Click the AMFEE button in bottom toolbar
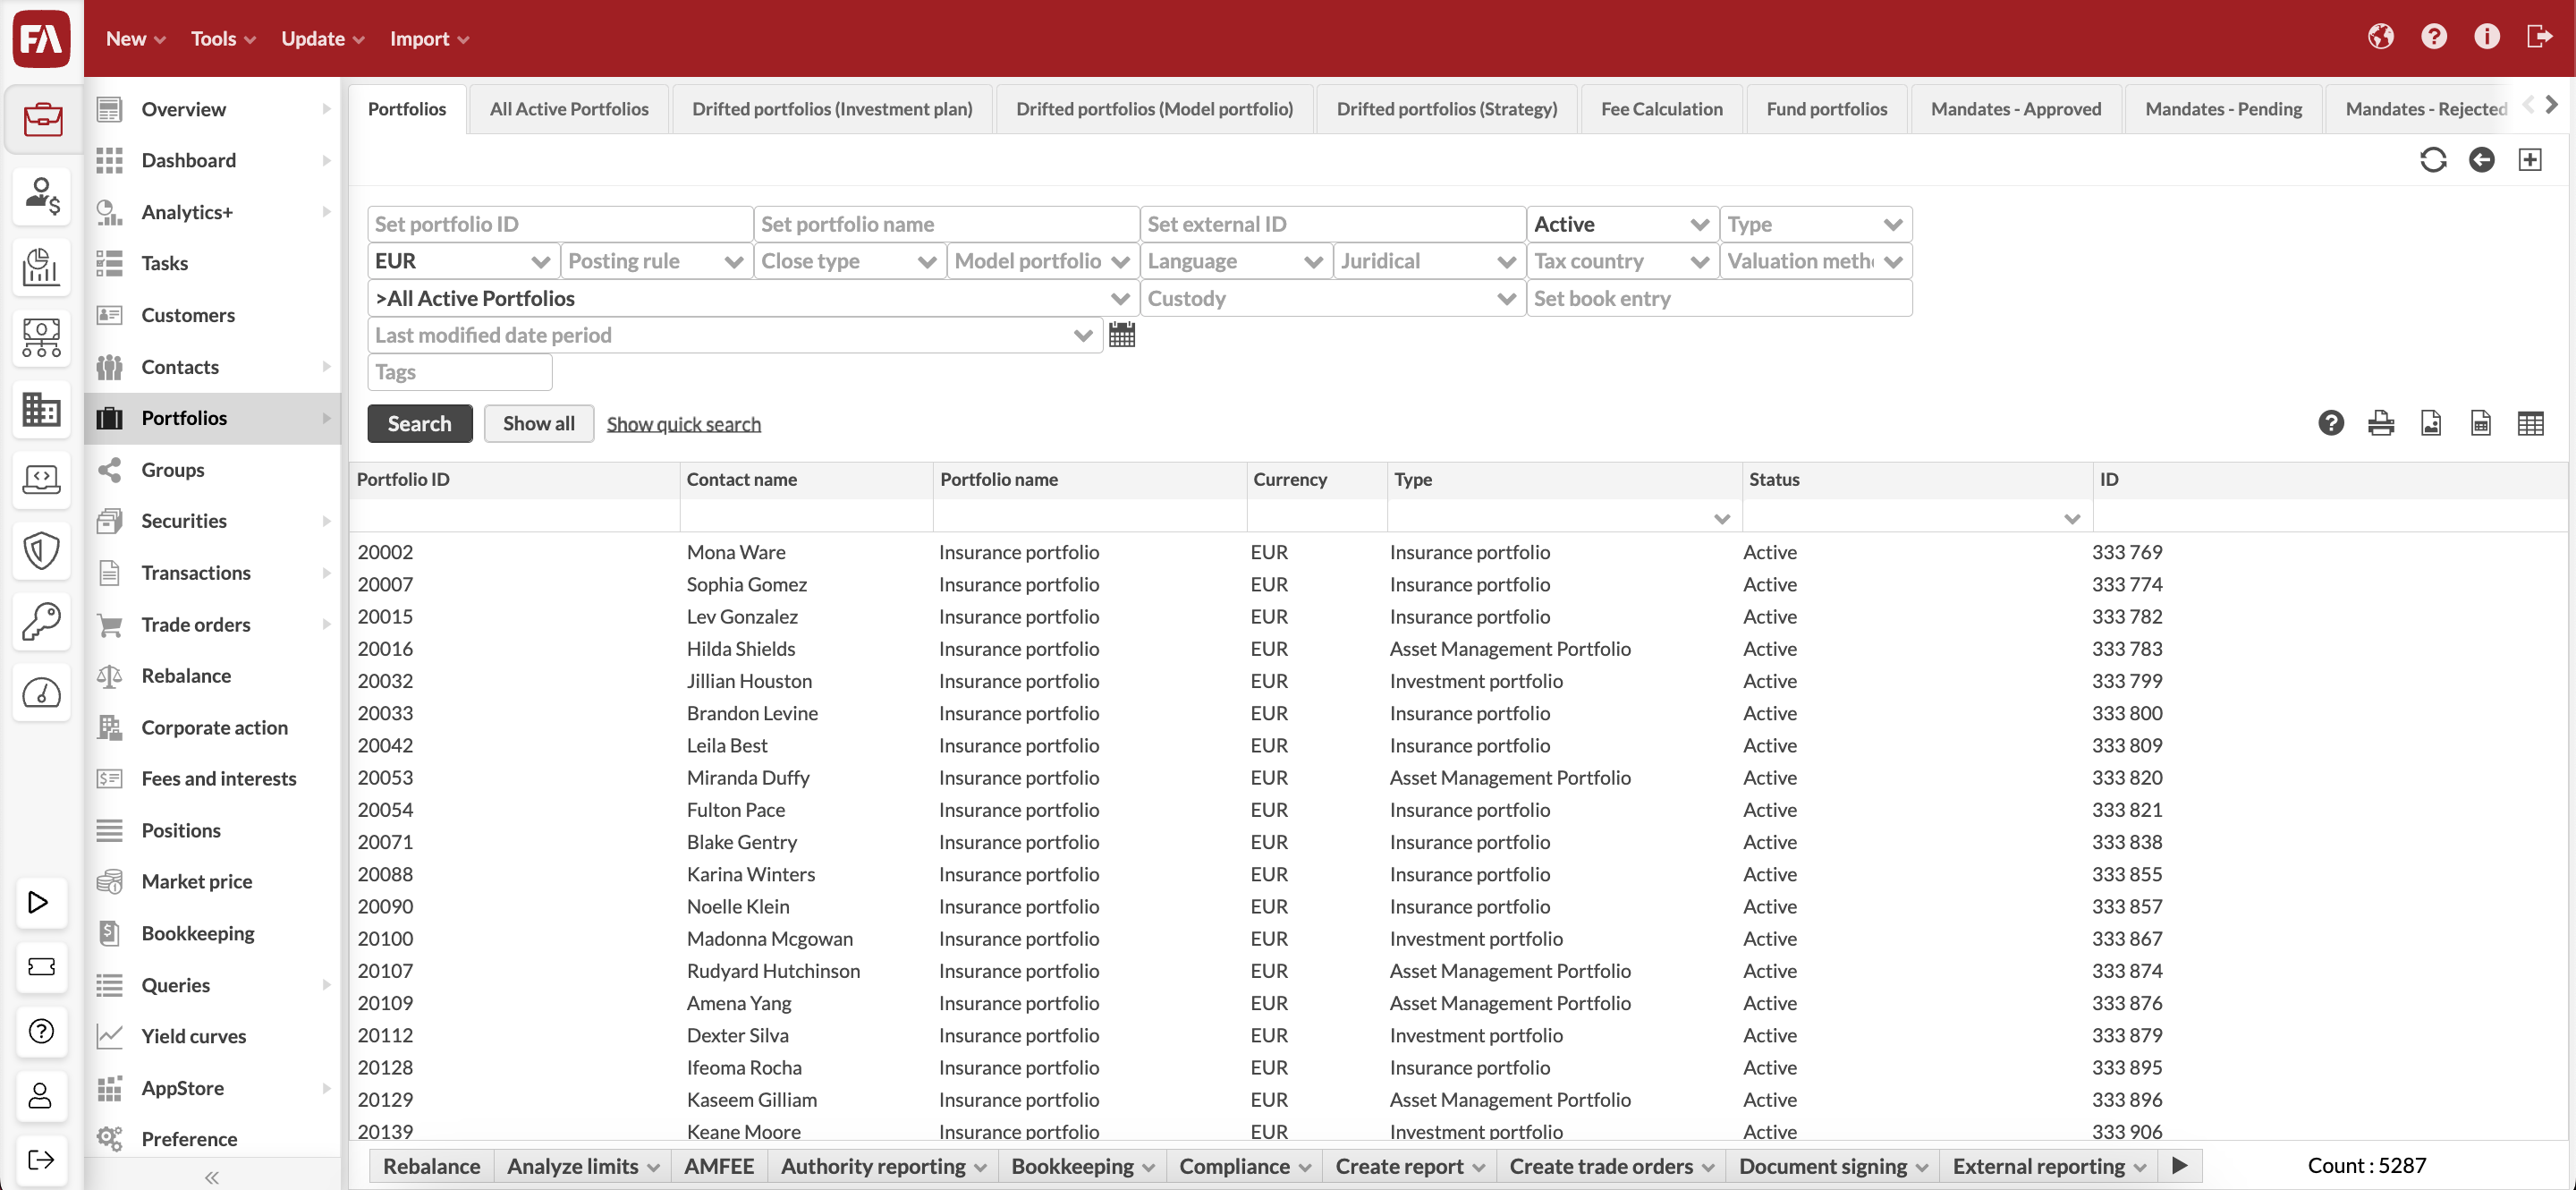 point(719,1166)
